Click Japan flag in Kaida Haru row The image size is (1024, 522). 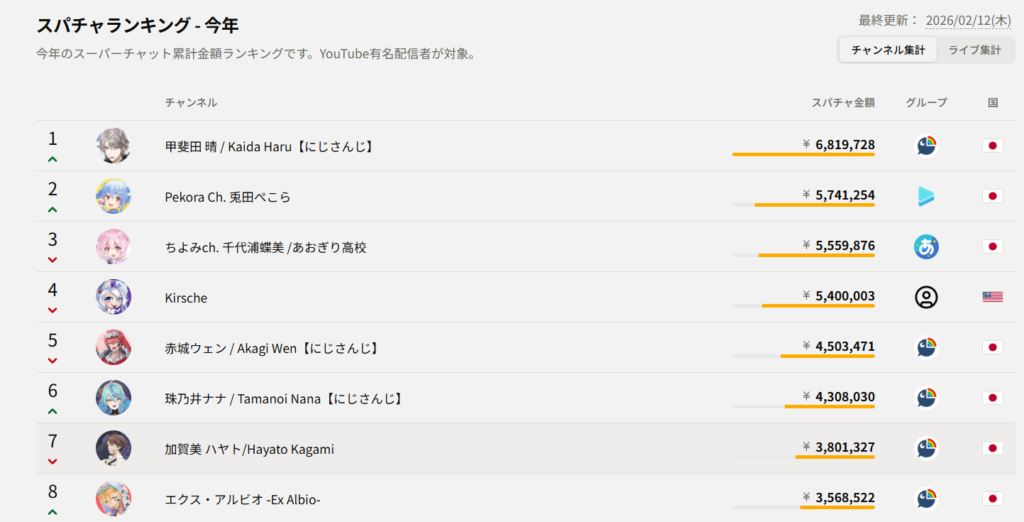992,146
